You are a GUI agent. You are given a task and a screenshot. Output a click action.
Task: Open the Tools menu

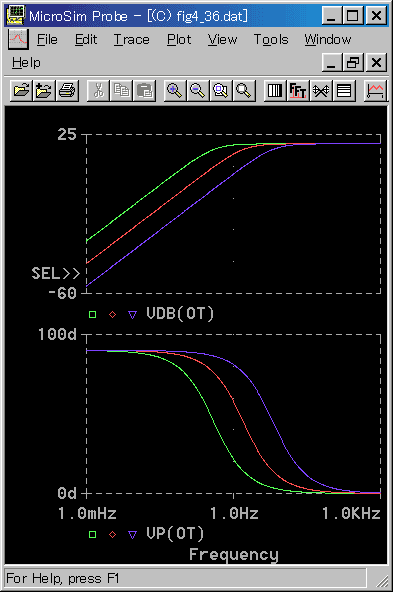tap(271, 39)
